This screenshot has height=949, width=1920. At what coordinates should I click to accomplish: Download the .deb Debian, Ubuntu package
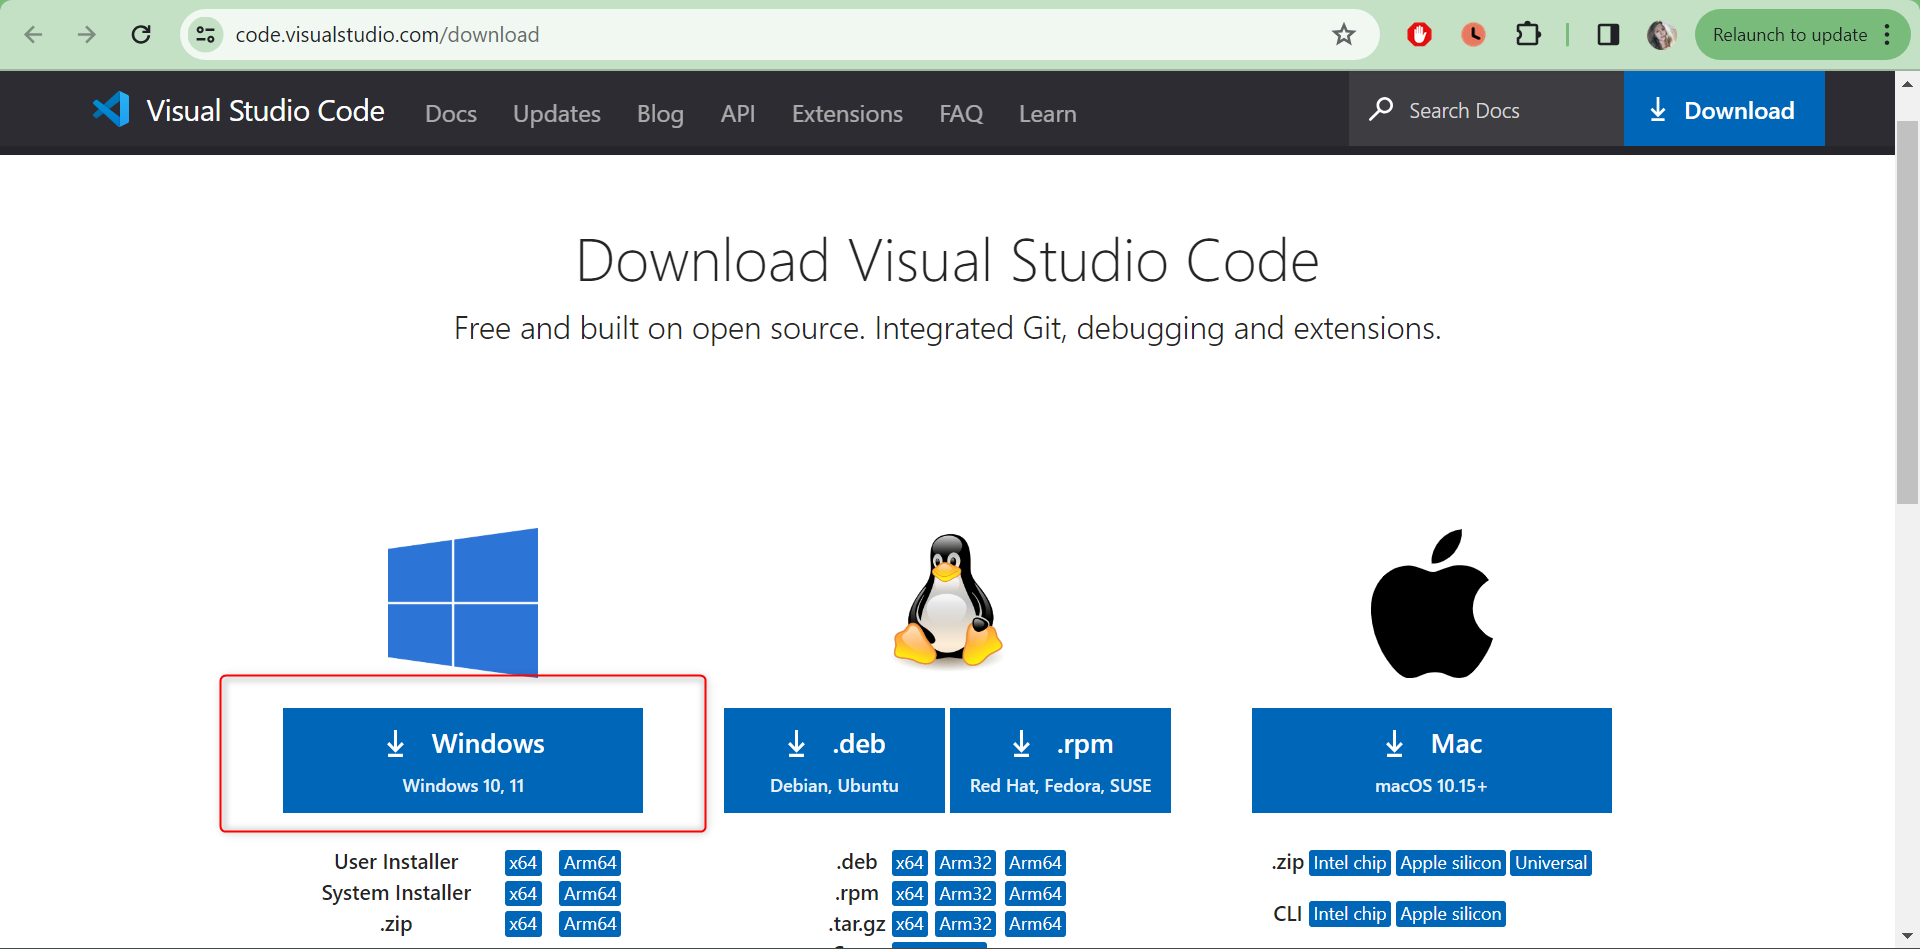point(834,760)
